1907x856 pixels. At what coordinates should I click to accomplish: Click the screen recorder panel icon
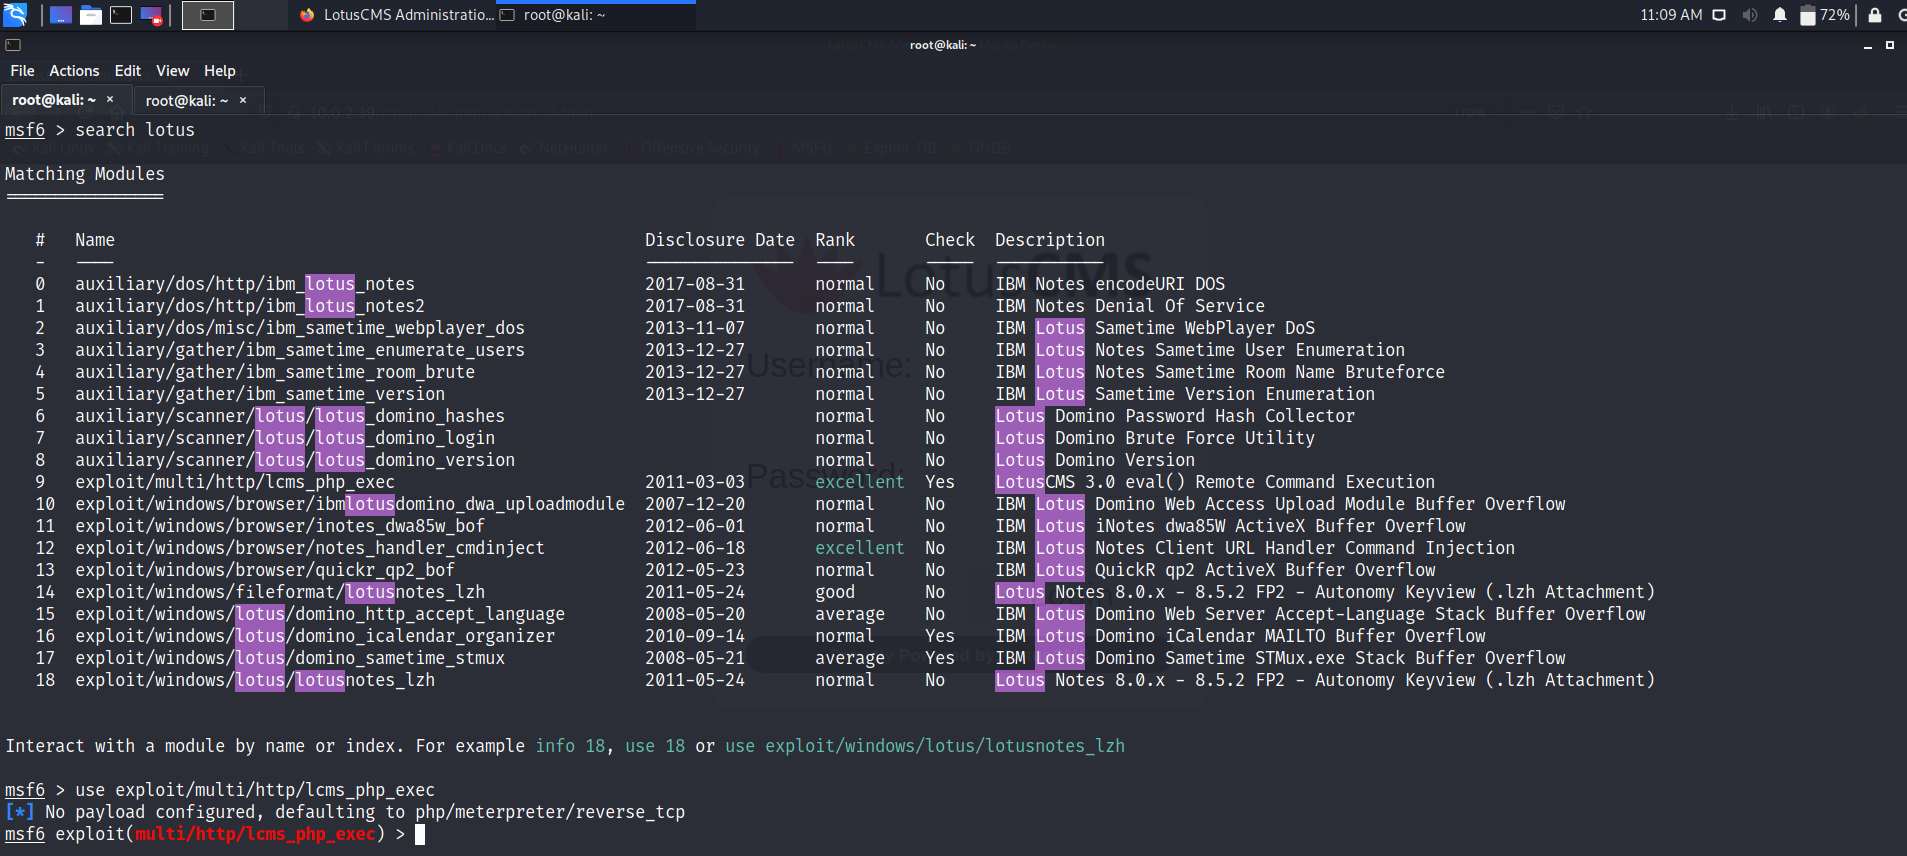[151, 15]
